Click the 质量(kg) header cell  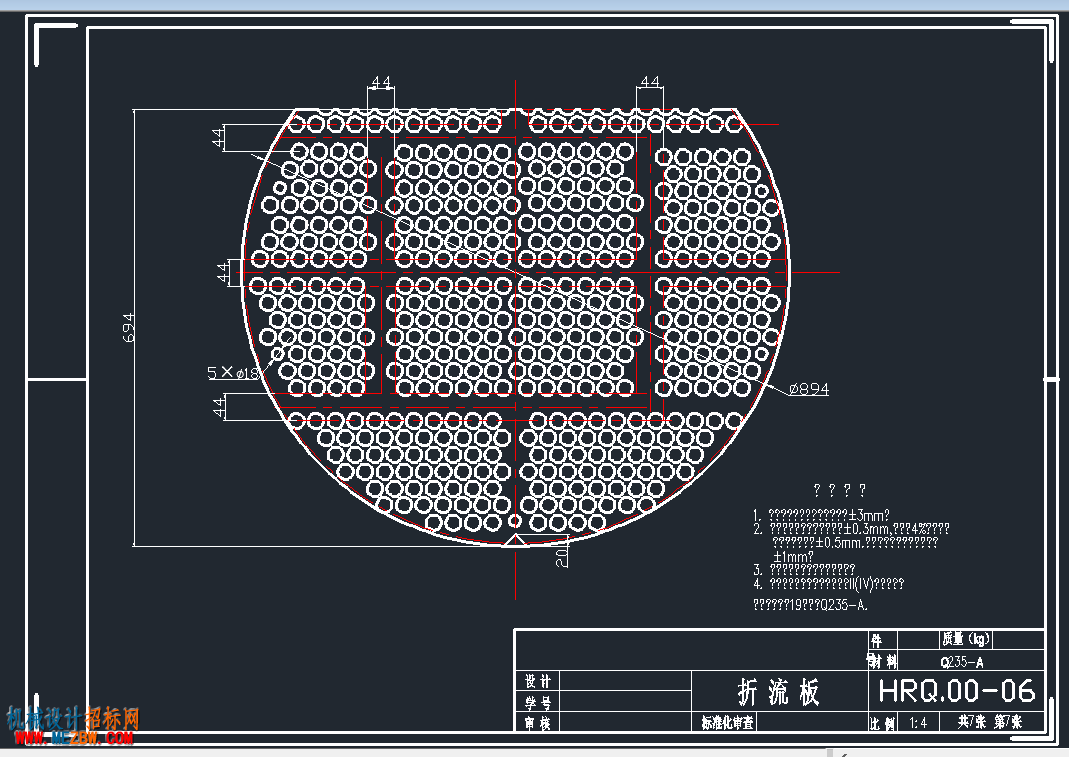[964, 639]
